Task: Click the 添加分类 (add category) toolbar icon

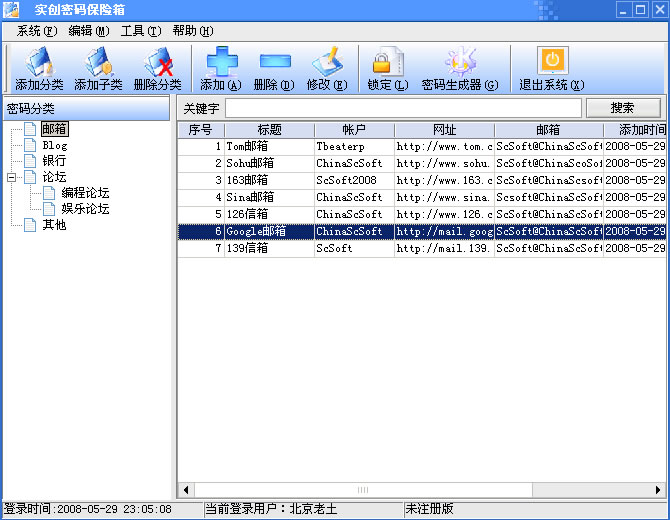Action: click(x=39, y=62)
